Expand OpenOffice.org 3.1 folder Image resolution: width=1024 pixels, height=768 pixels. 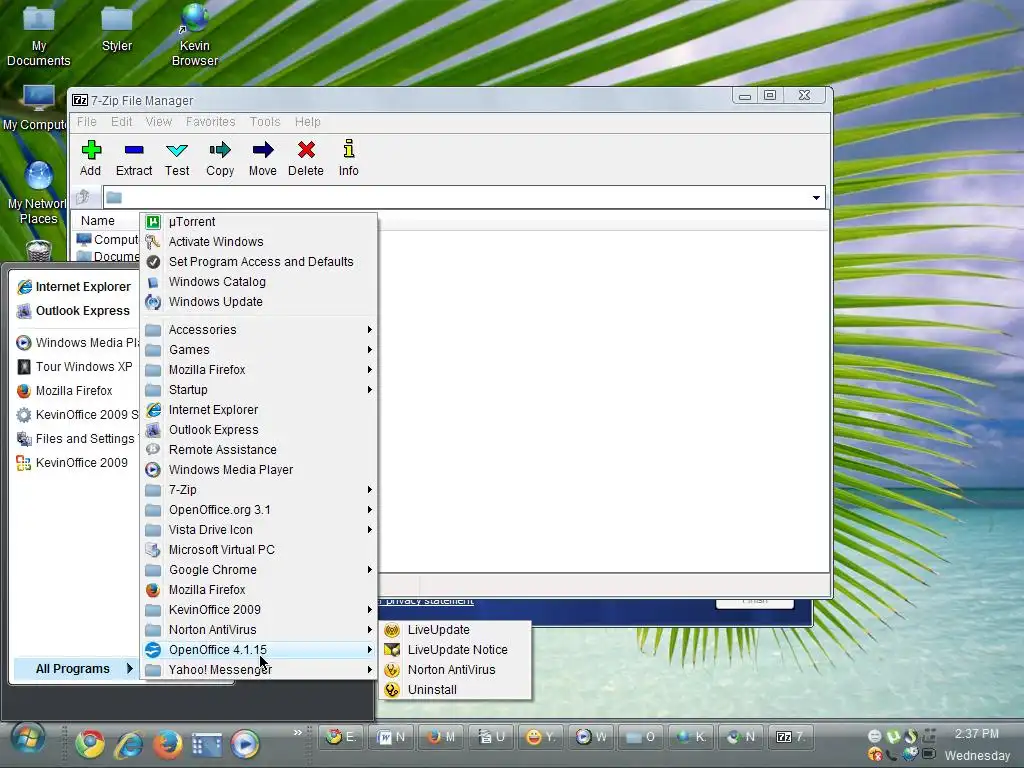[x=260, y=510]
